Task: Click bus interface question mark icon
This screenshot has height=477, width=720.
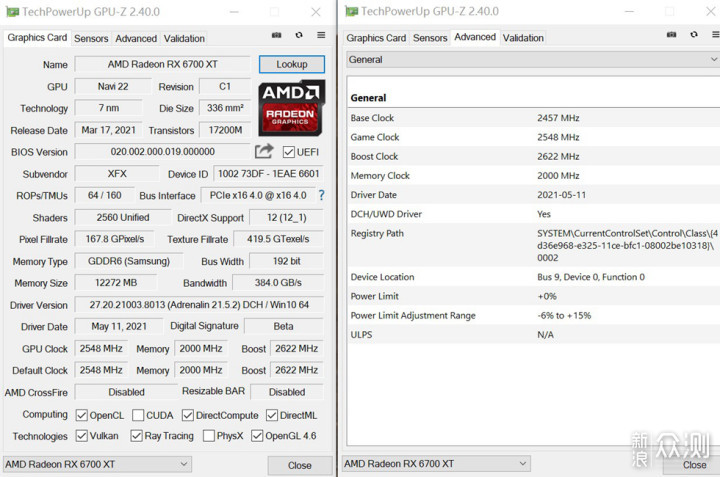Action: (x=321, y=195)
